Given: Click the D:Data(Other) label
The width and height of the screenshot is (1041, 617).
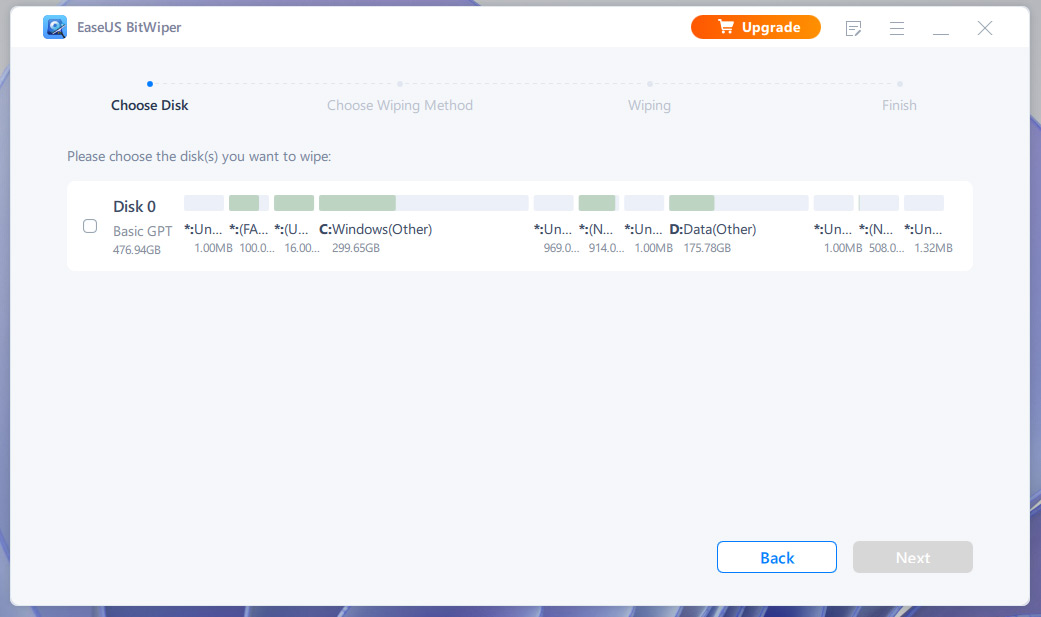Looking at the screenshot, I should (712, 229).
